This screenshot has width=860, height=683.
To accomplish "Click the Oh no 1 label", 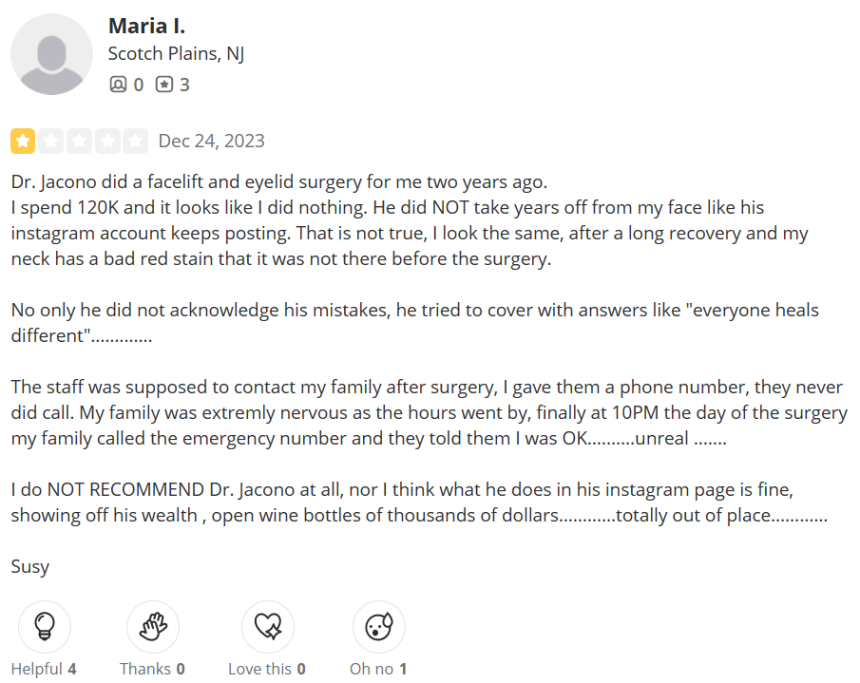I will (x=378, y=669).
